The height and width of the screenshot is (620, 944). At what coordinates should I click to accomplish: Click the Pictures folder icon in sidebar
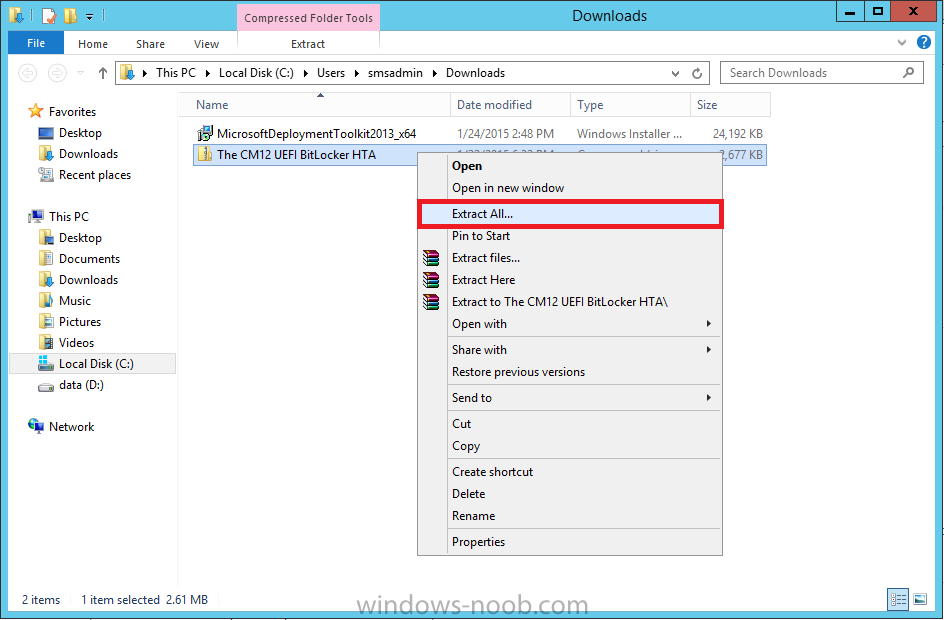tap(46, 321)
